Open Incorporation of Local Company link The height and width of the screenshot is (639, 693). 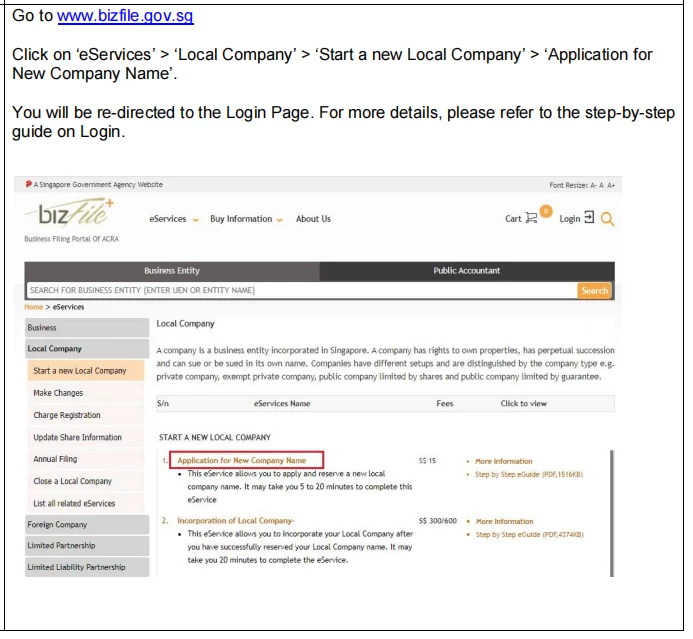pyautogui.click(x=236, y=521)
